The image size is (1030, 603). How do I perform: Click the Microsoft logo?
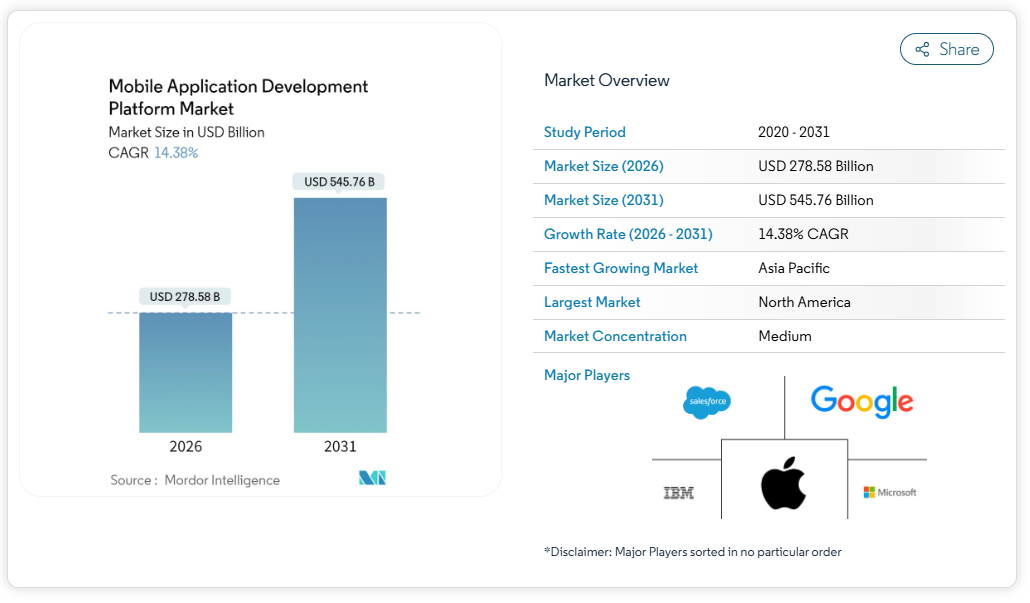click(889, 492)
